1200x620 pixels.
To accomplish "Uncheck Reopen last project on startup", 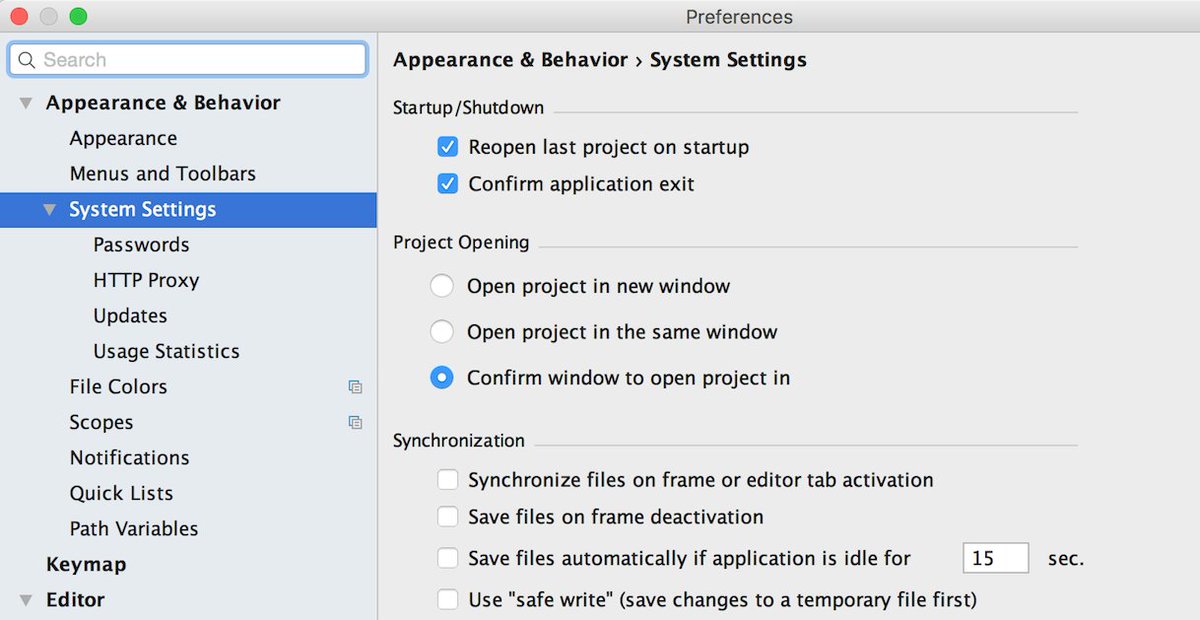I will tap(448, 148).
